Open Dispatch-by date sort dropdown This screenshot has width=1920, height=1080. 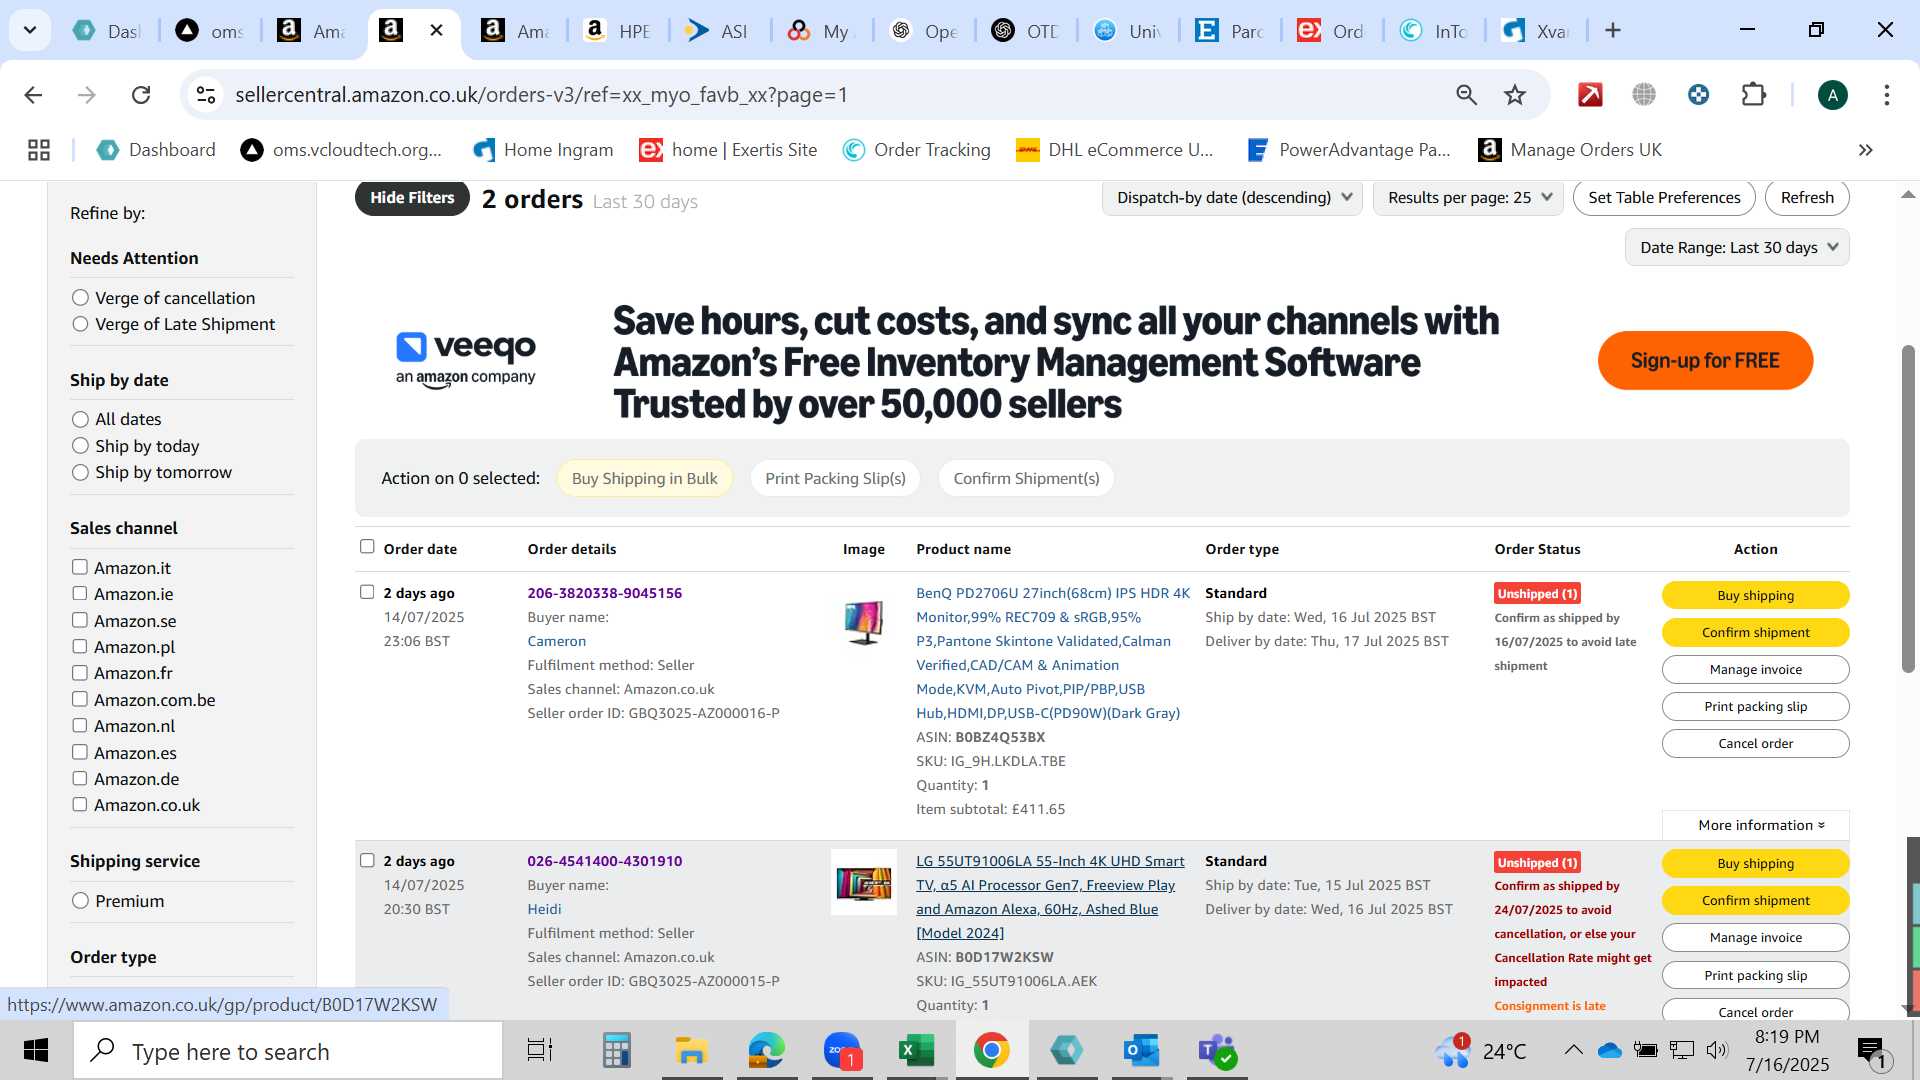1232,198
